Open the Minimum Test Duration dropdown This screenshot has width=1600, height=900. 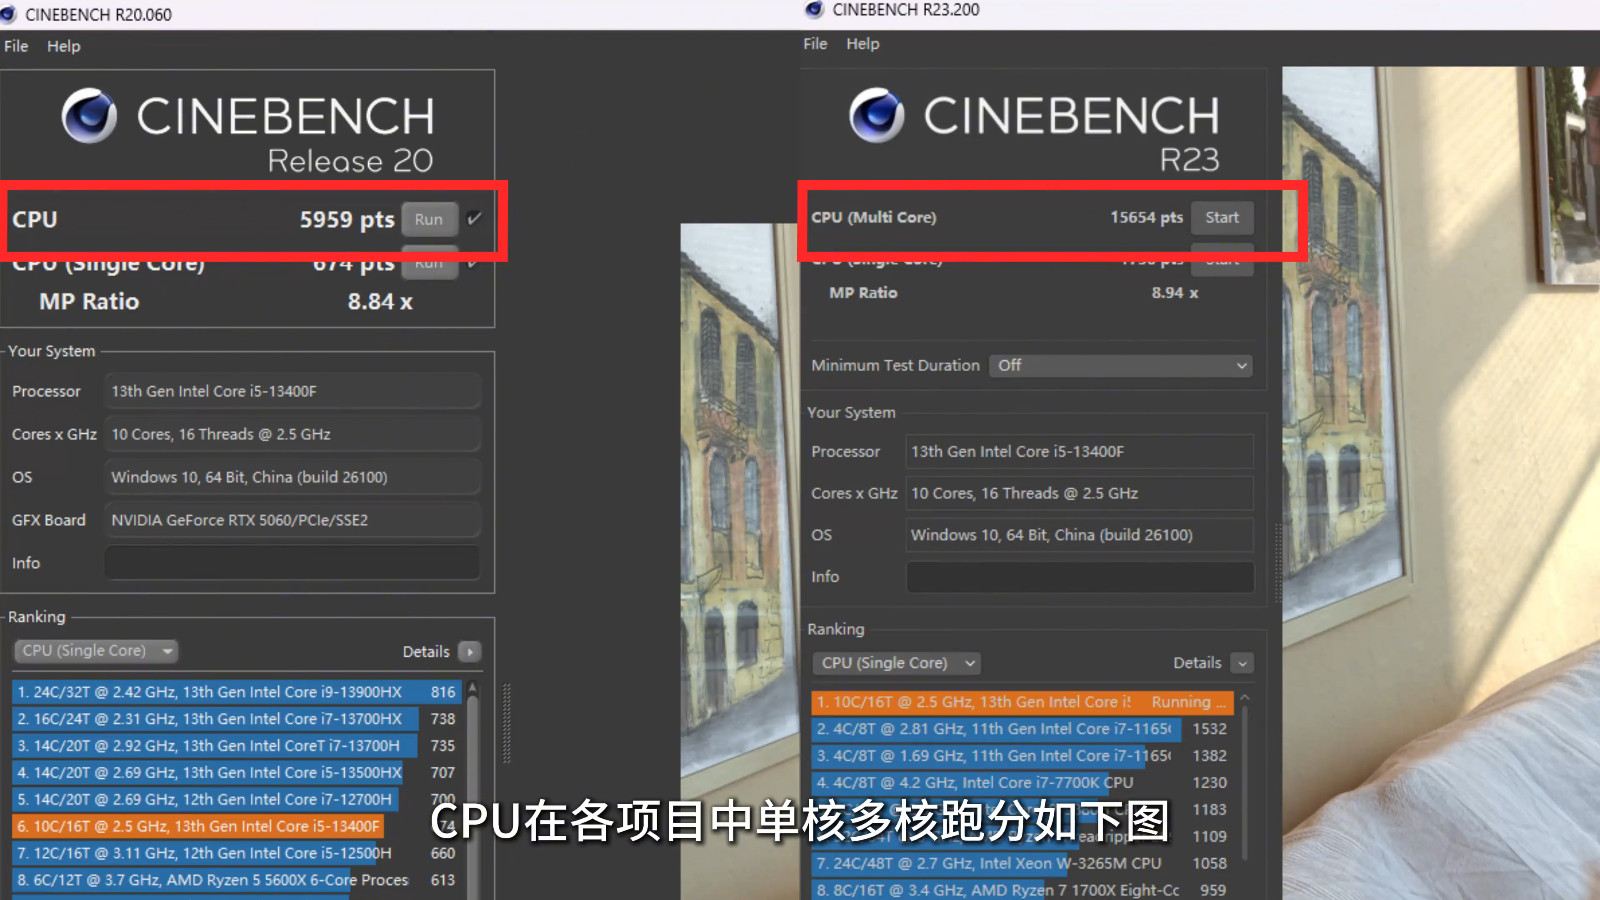[x=1120, y=366]
